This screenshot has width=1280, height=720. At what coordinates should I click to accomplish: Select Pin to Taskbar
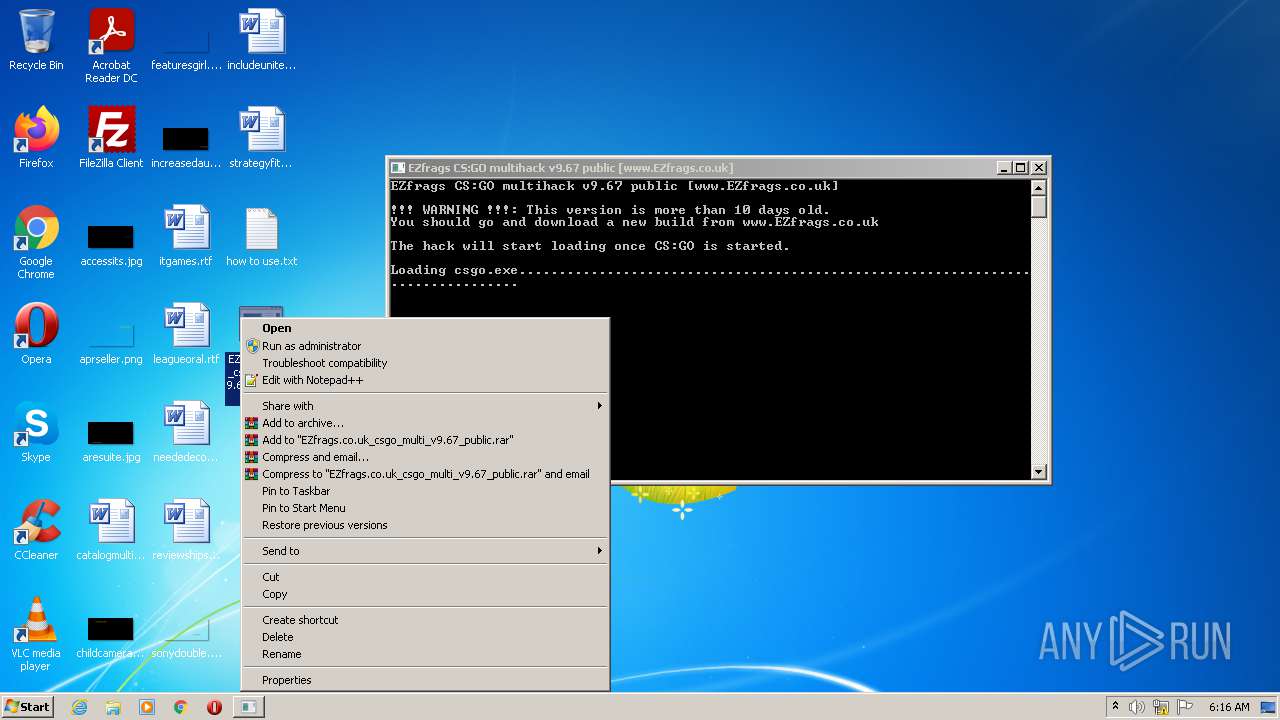[x=425, y=491]
